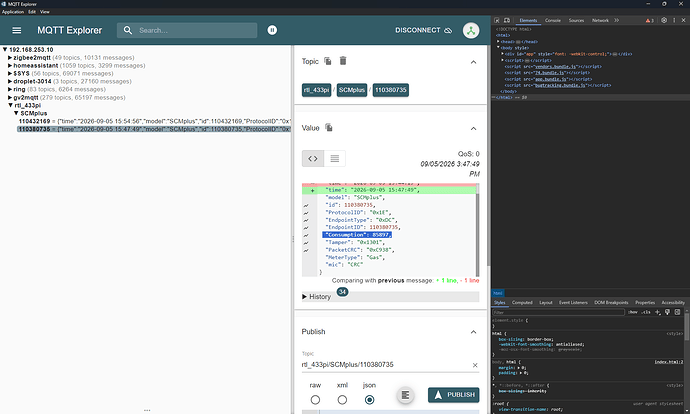Clear the publish topic with the X icon
690x414 pixels.
pos(475,365)
